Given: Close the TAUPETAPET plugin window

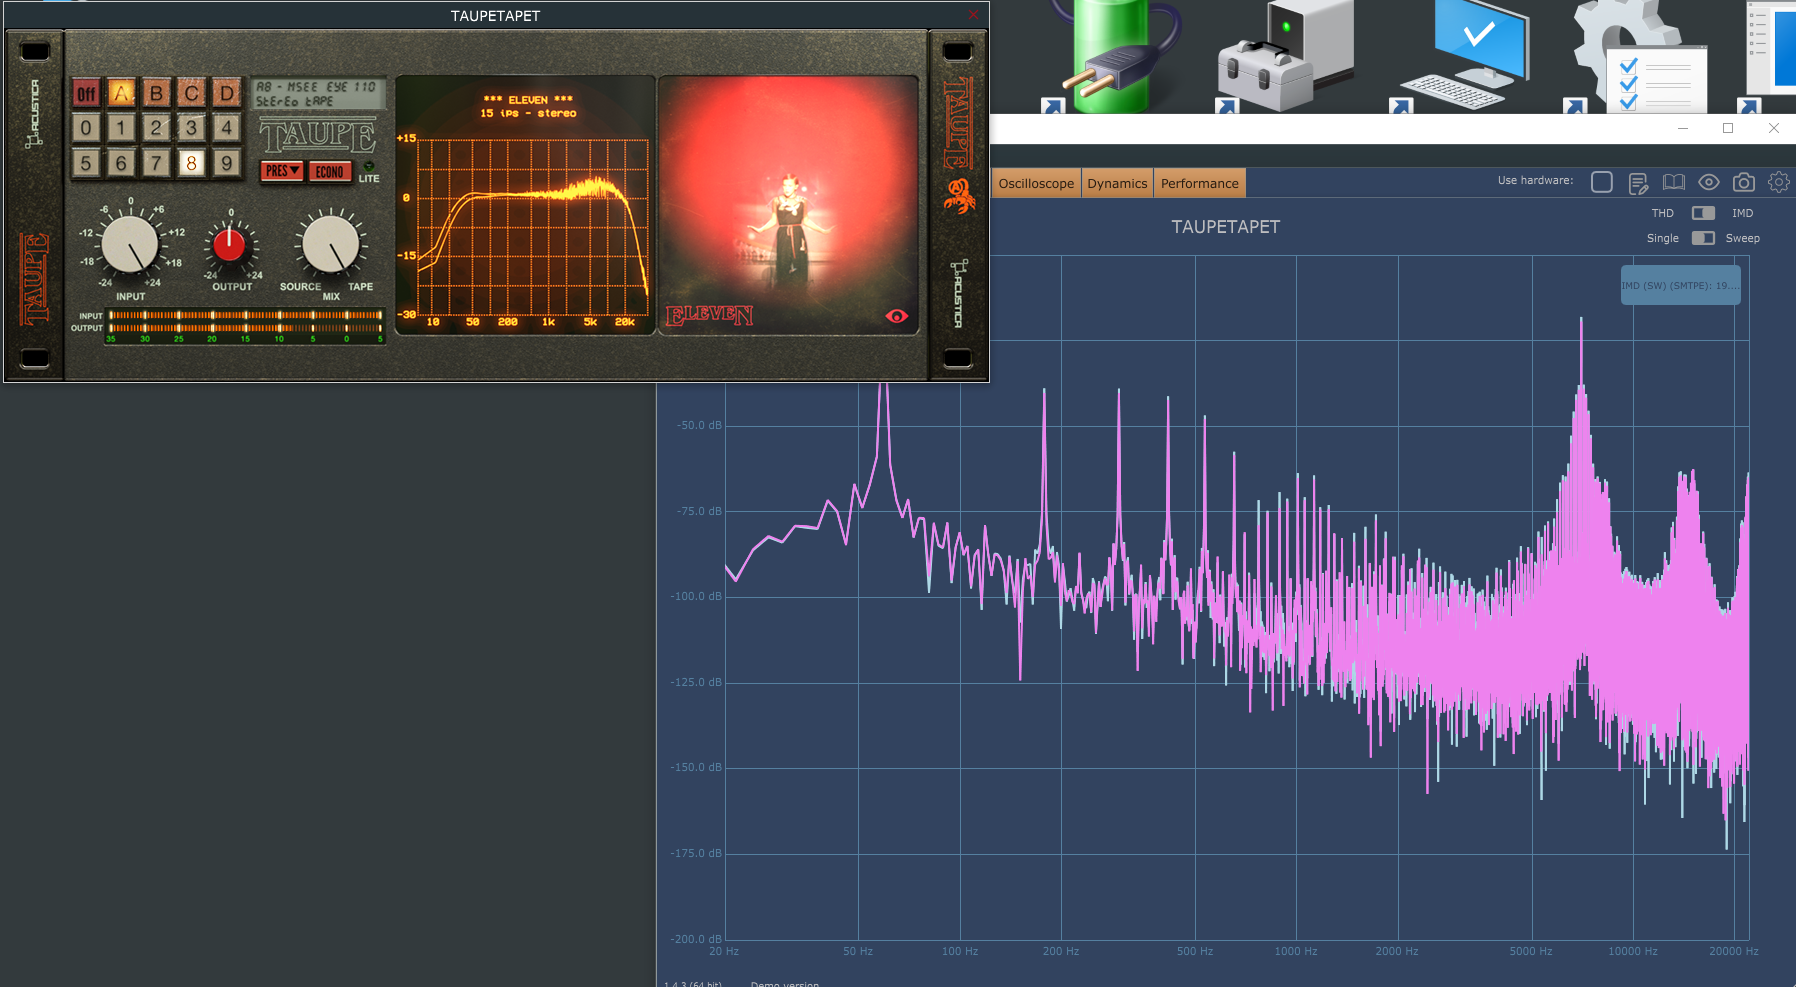Looking at the screenshot, I should tap(974, 15).
